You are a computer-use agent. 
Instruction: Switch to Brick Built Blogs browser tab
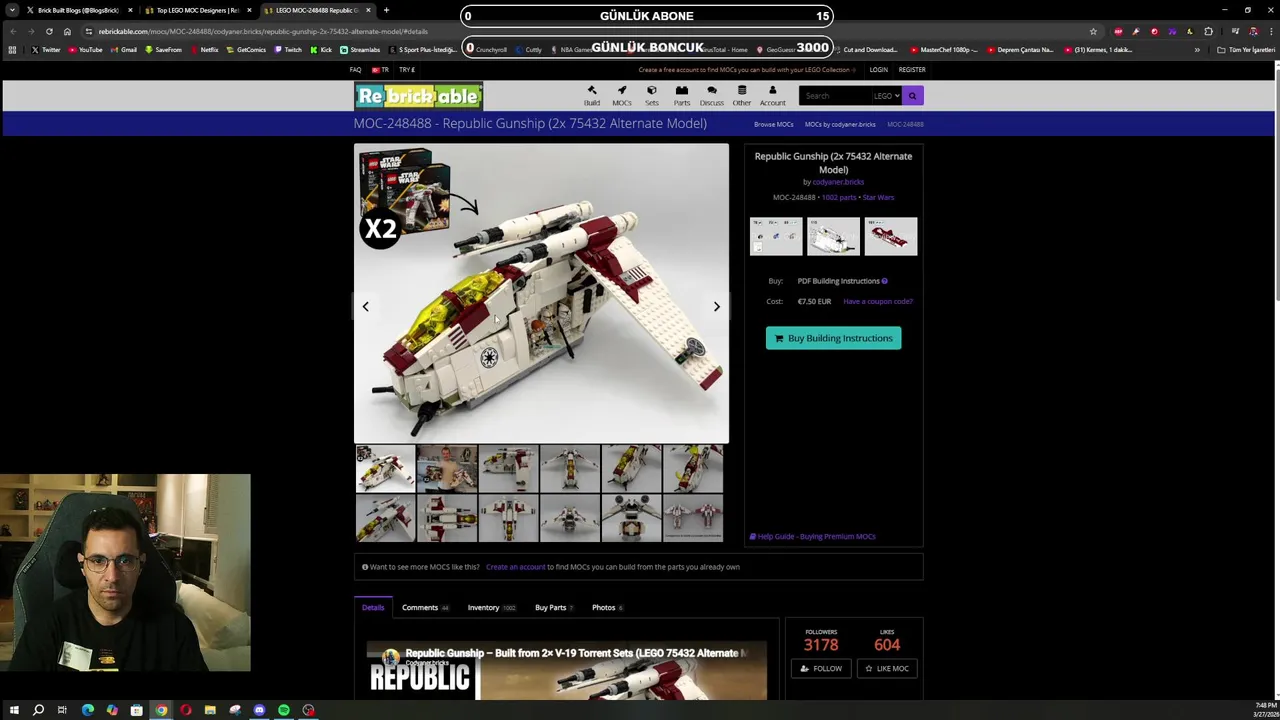tap(78, 10)
